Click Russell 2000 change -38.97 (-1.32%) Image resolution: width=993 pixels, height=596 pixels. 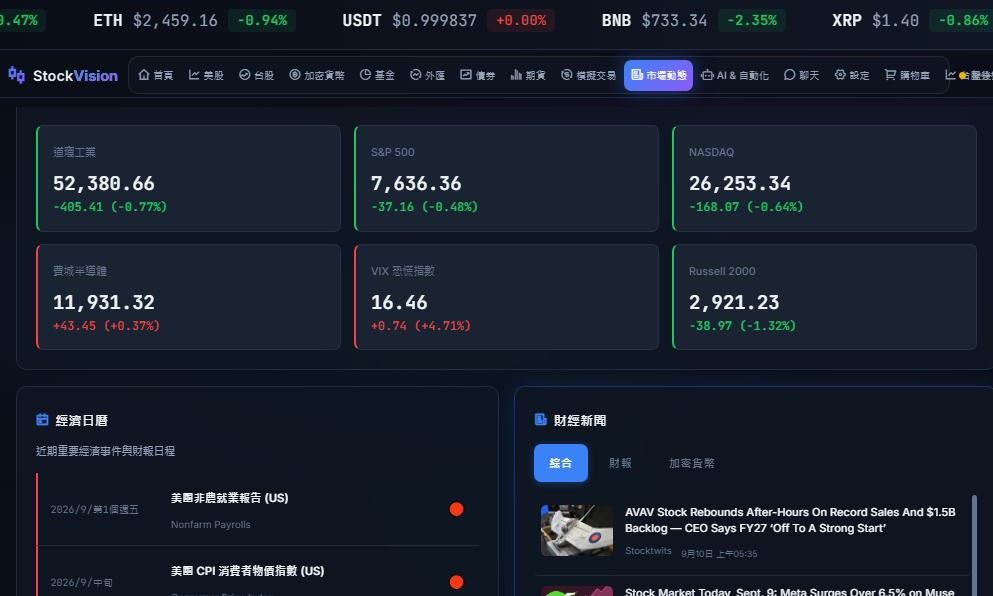[742, 326]
